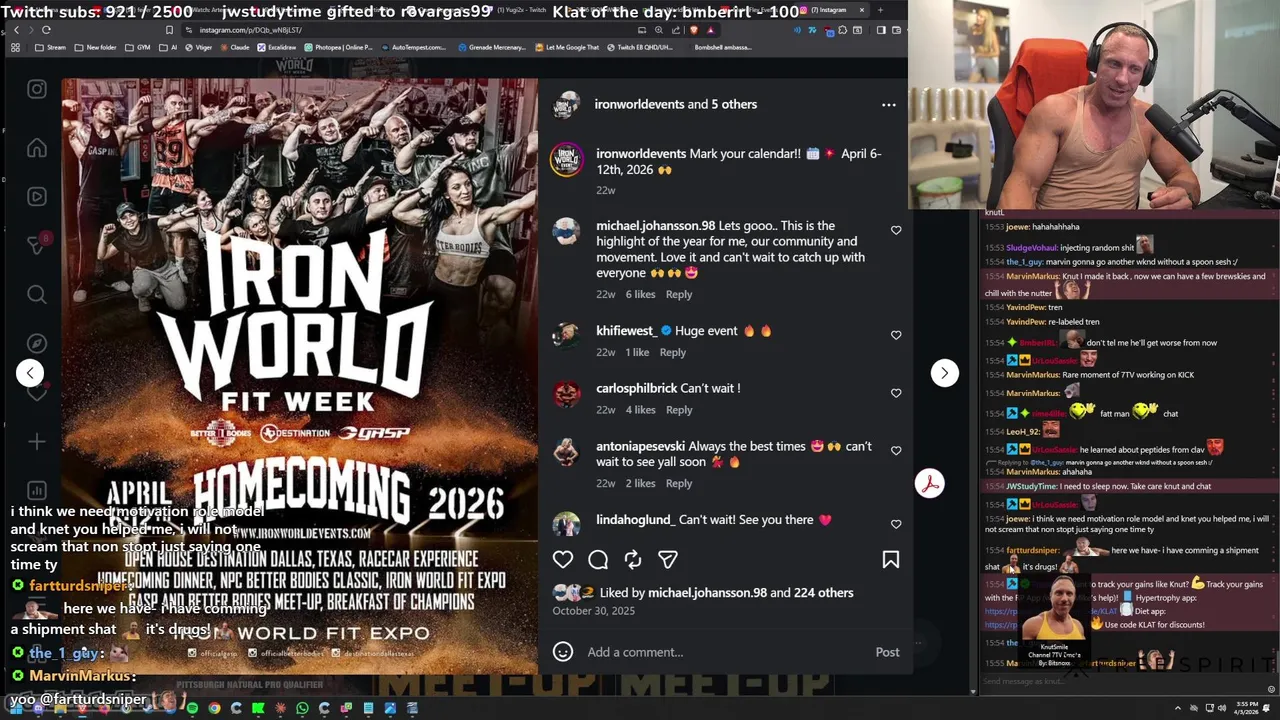Open the Grenade Mercenary bookmark

click(x=494, y=47)
